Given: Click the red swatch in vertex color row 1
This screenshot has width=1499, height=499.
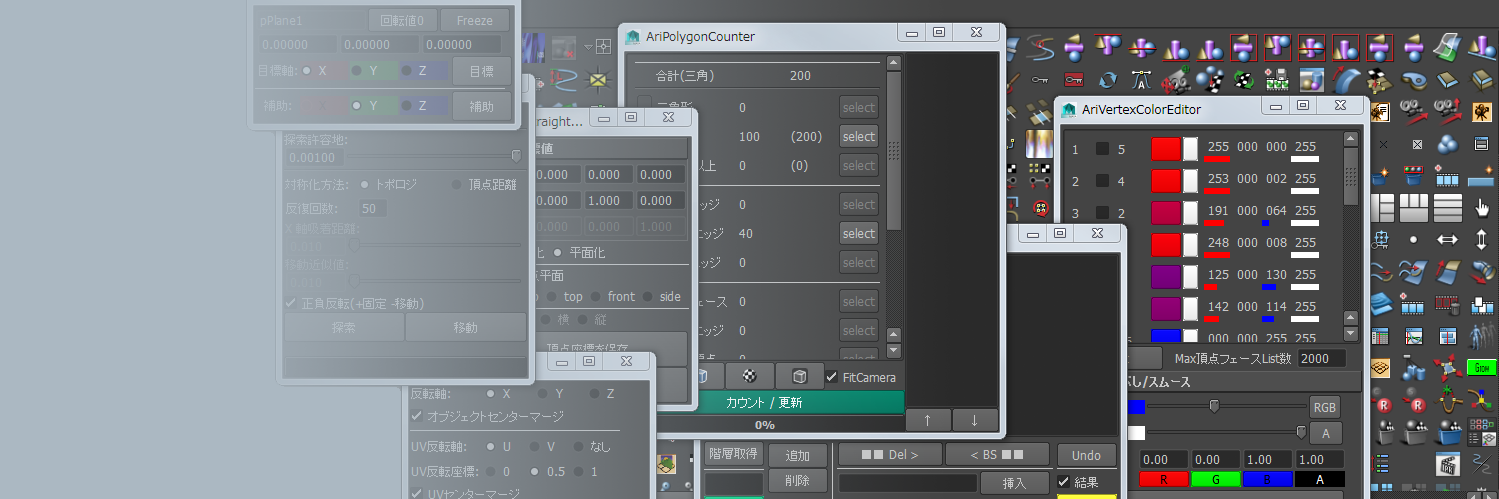Looking at the screenshot, I should (1166, 149).
